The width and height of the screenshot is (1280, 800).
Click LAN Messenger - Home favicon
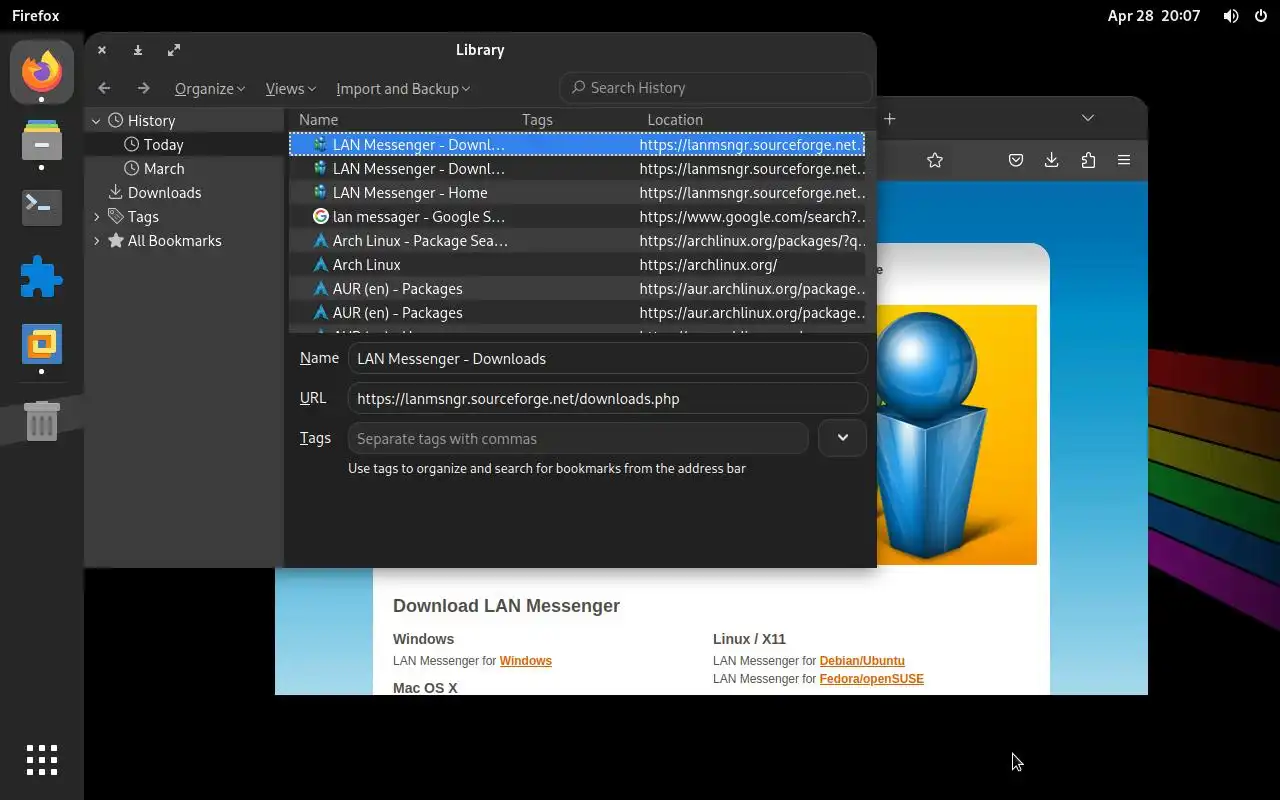tap(320, 192)
